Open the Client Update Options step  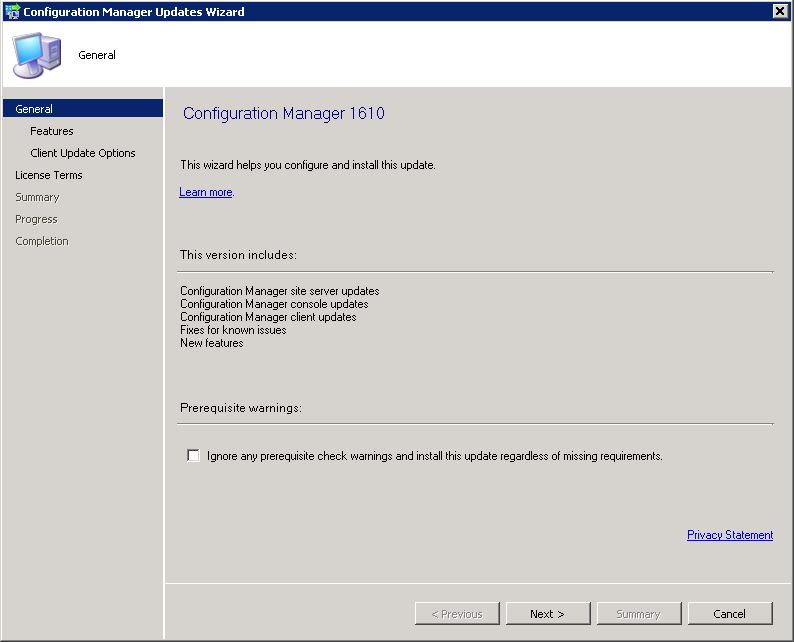(83, 153)
